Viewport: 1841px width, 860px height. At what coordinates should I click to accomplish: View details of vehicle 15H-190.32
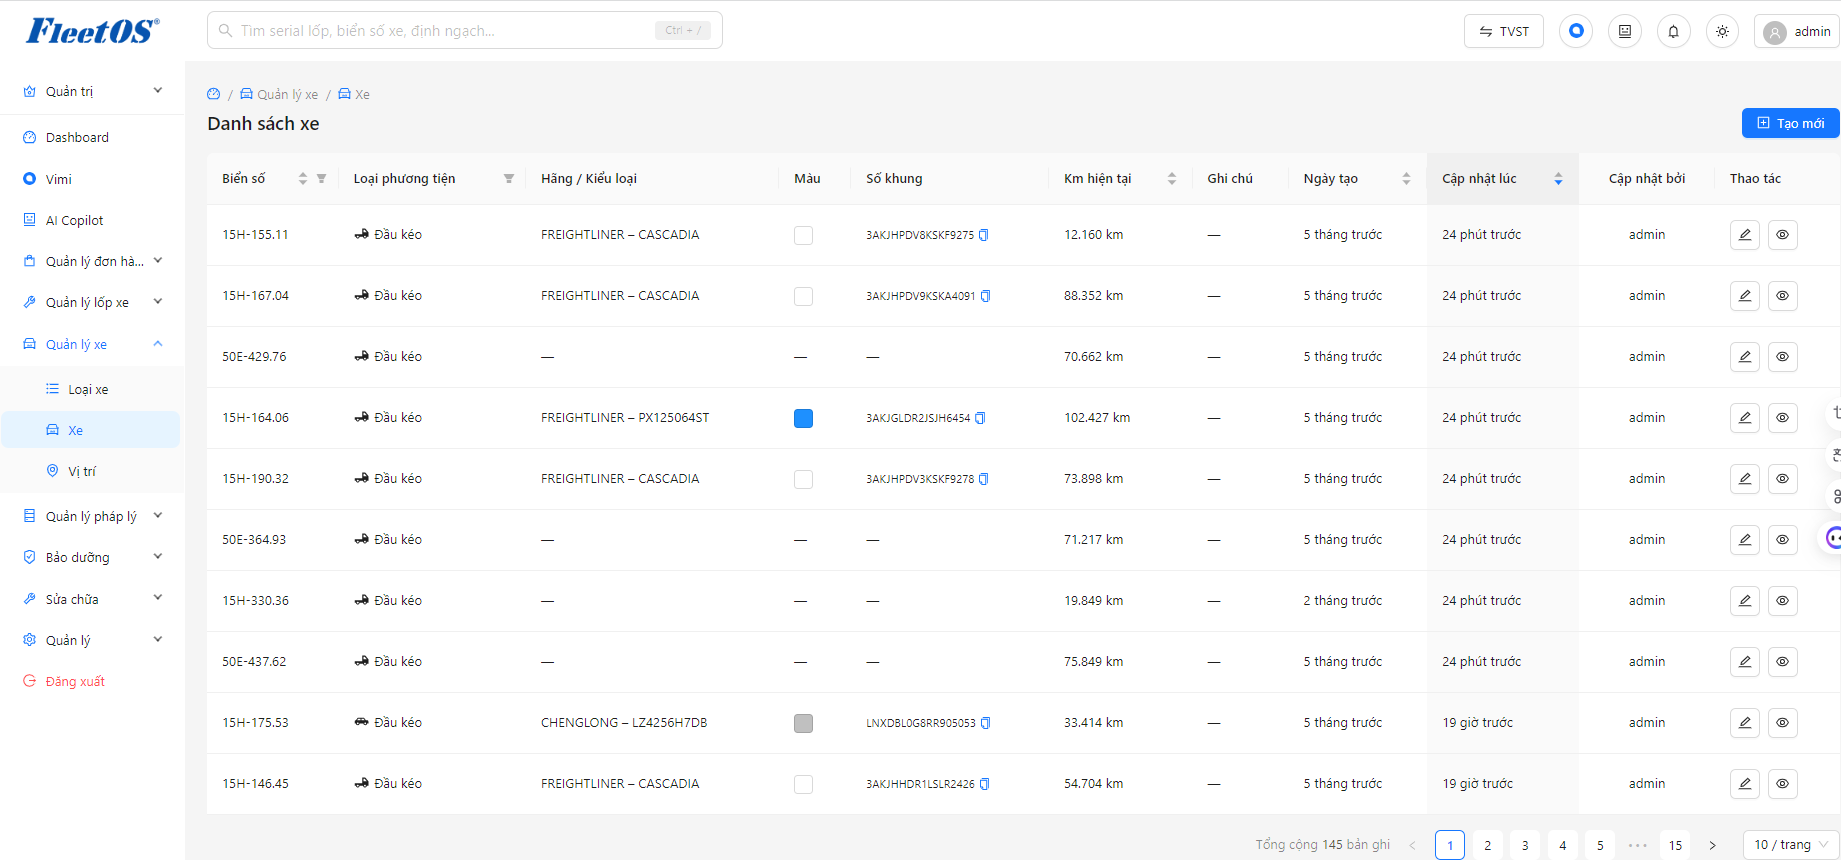(x=1783, y=479)
